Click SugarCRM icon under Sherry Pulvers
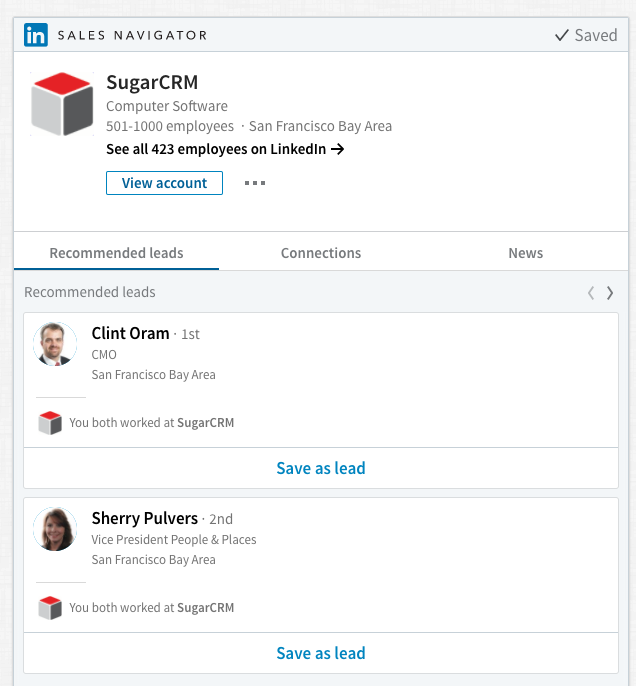Screen dimensions: 636x686 click(50, 608)
